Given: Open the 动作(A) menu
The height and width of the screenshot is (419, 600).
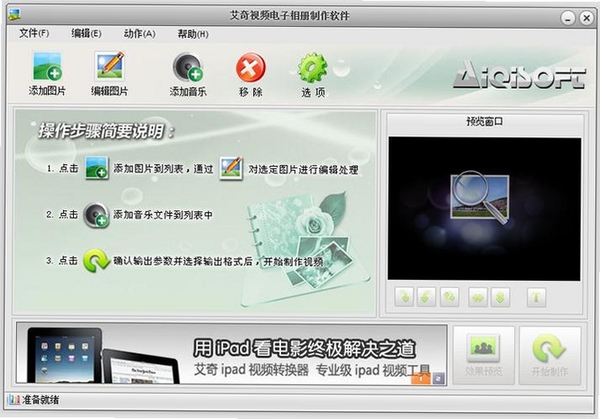Looking at the screenshot, I should (139, 34).
